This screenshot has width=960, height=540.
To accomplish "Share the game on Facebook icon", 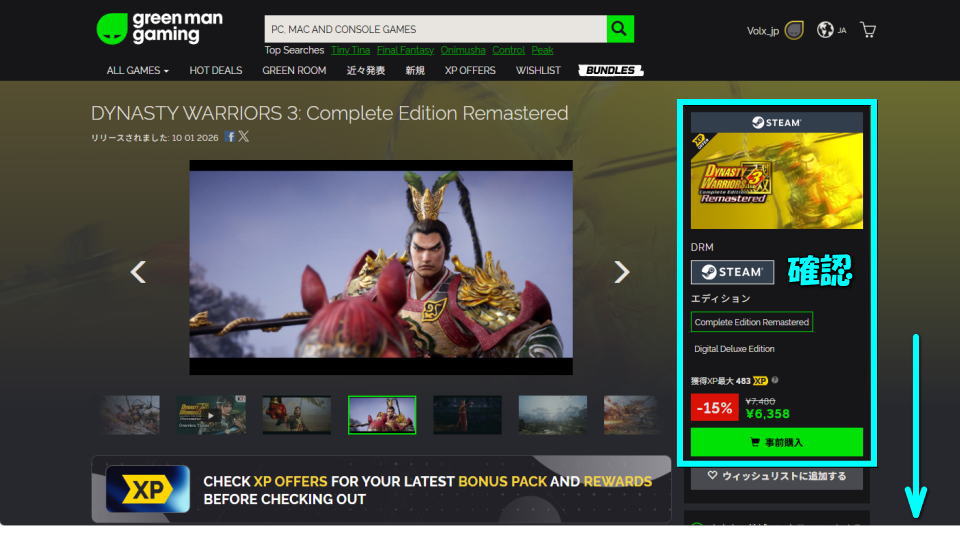I will pos(230,137).
